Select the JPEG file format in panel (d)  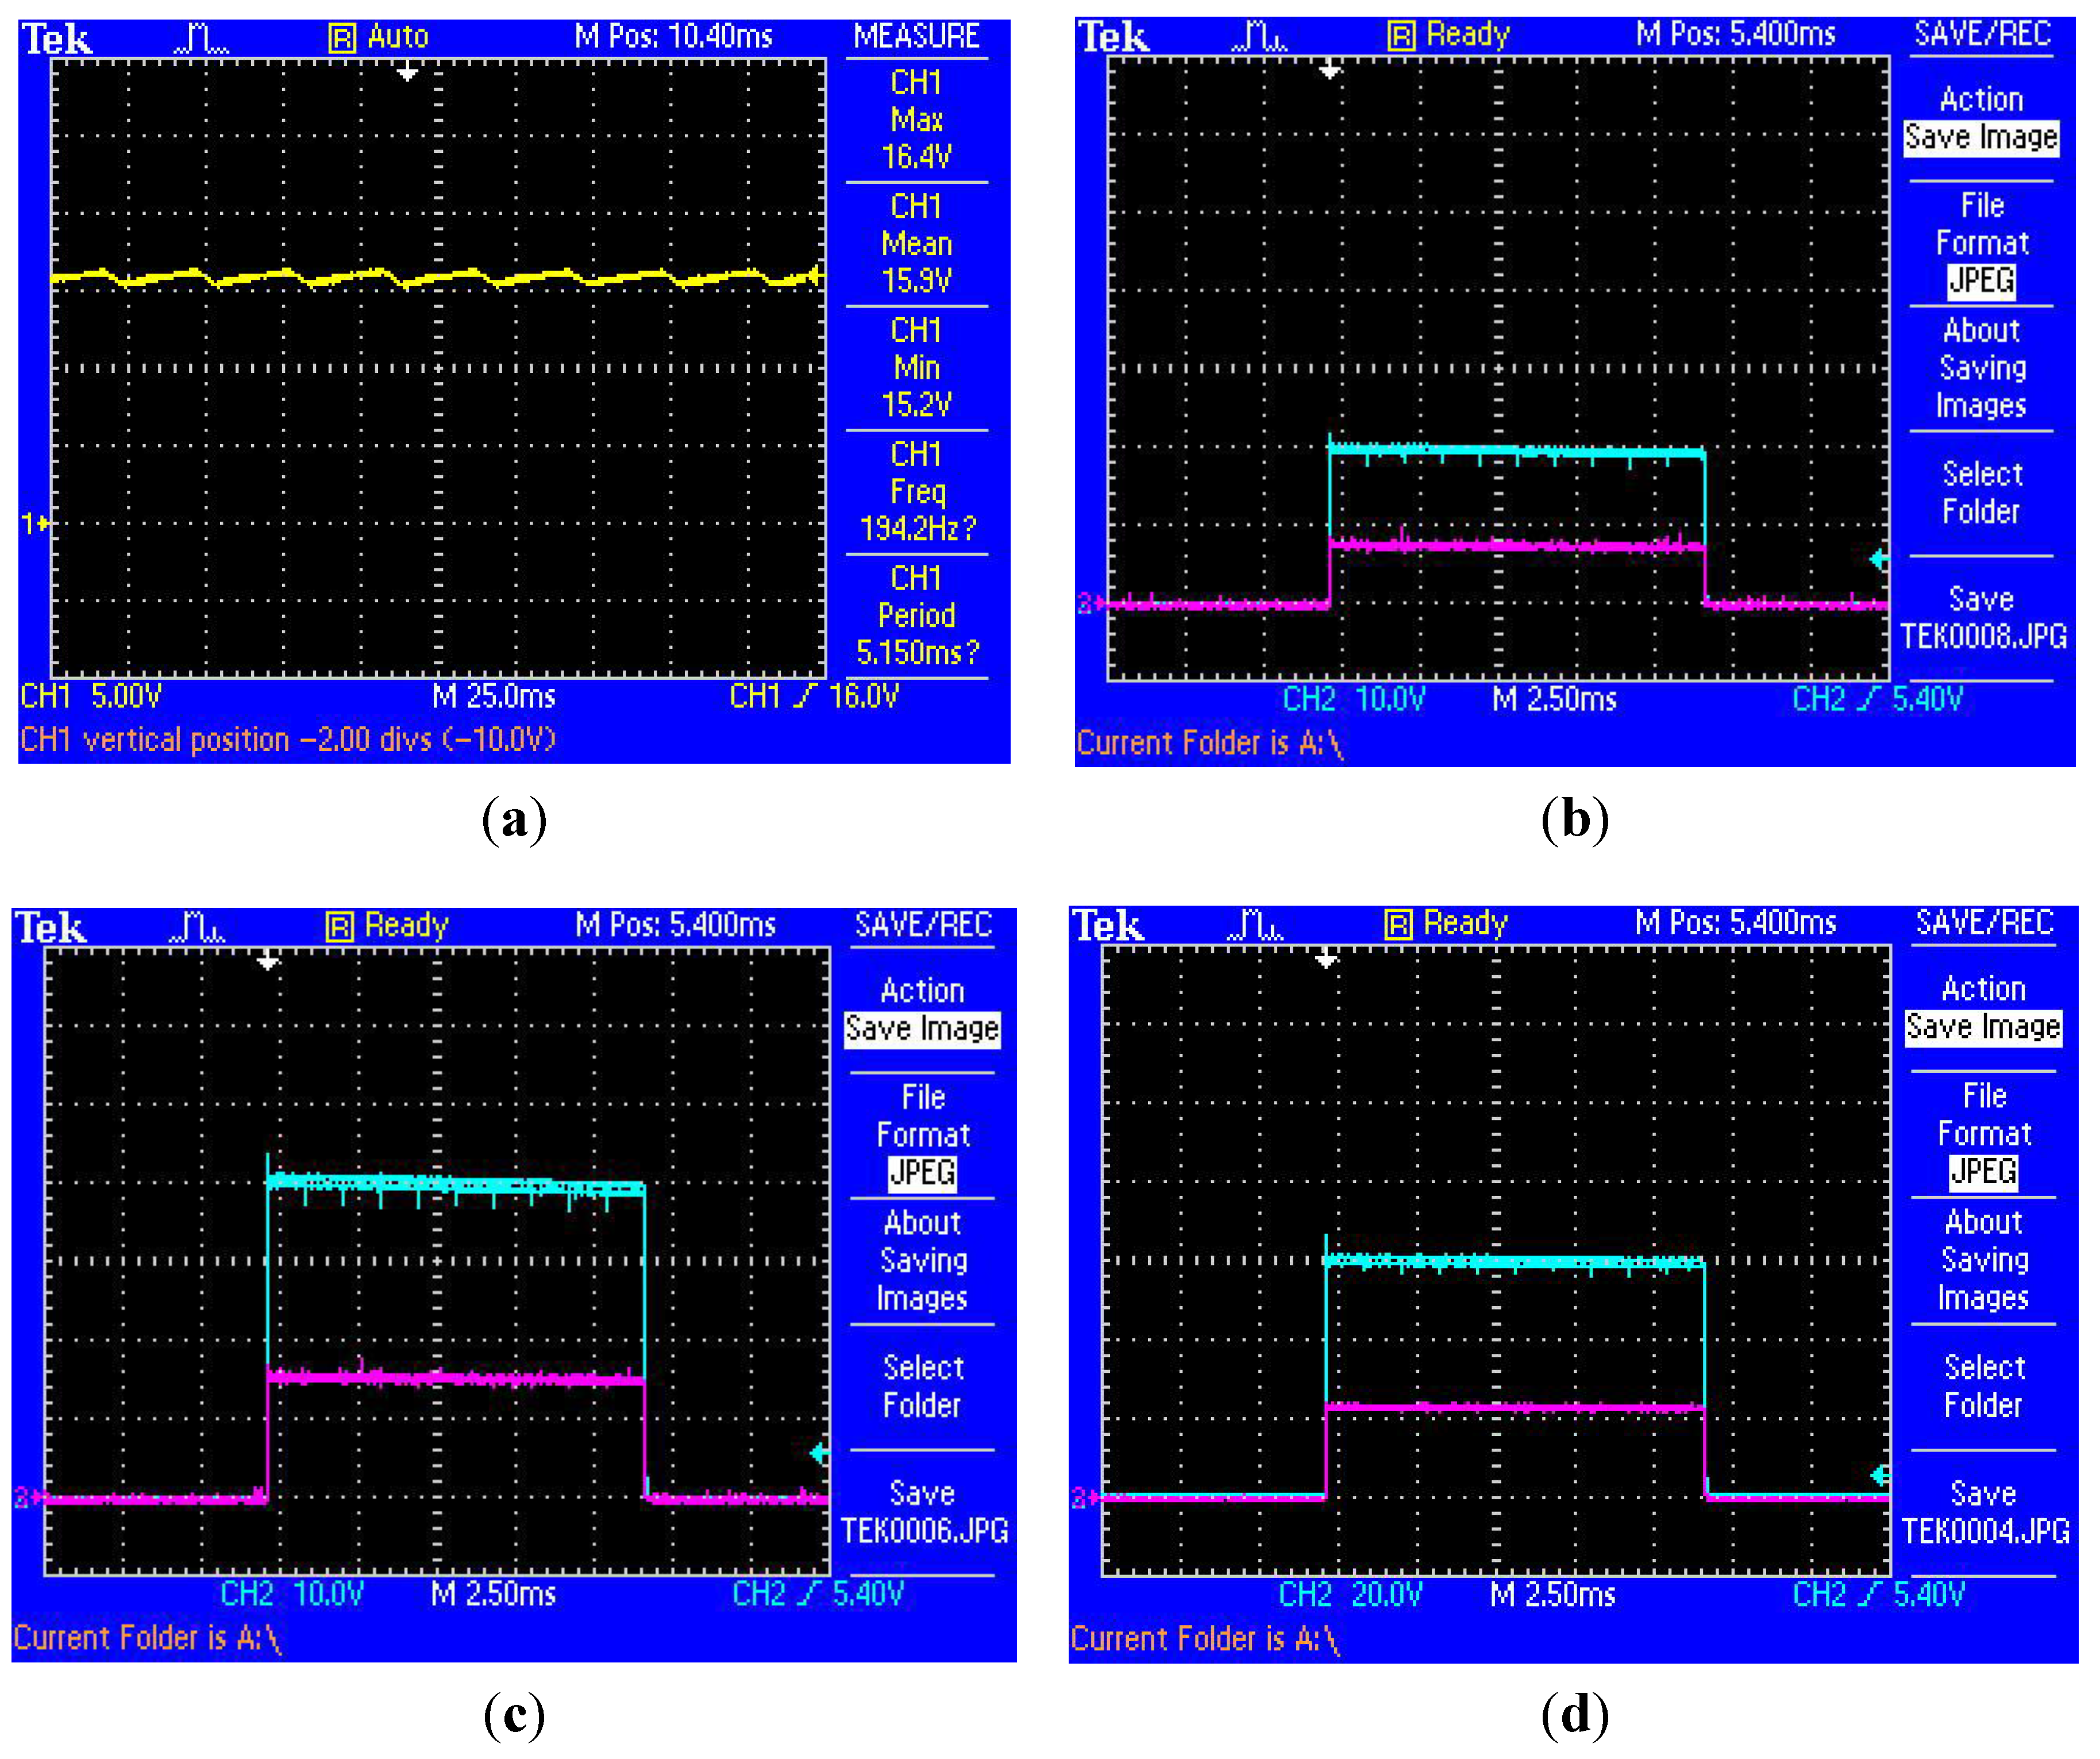1983,1171
